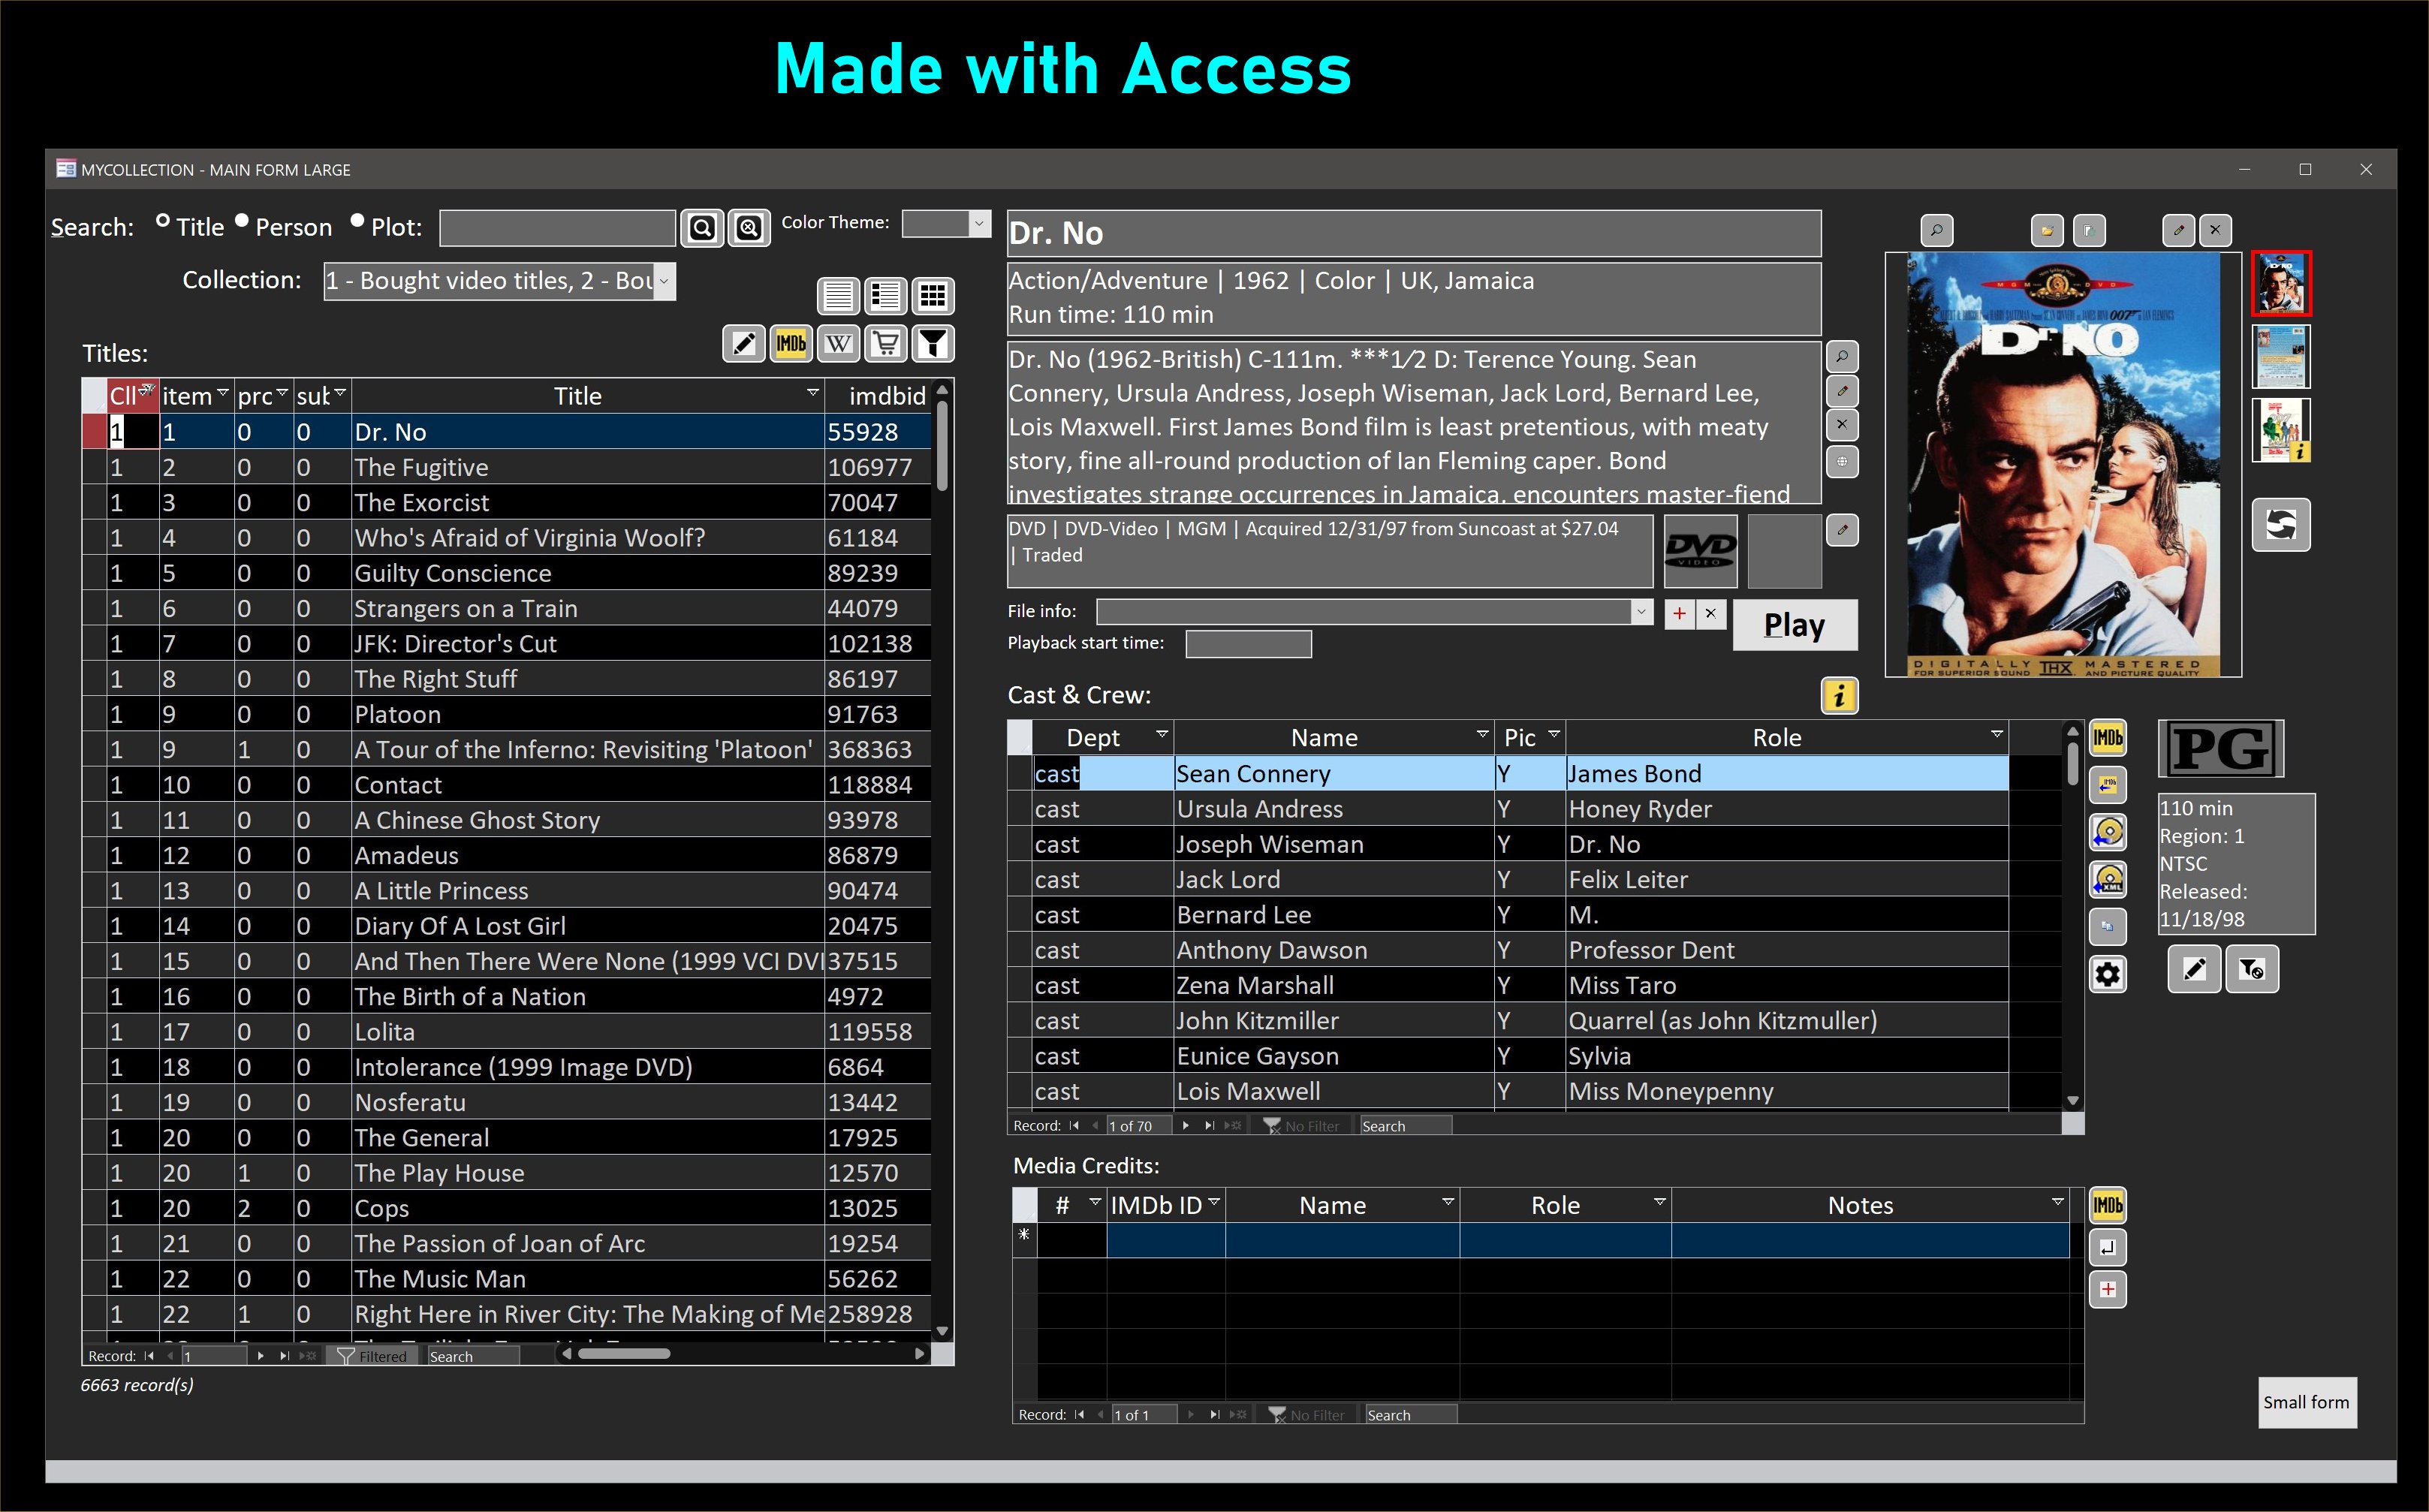
Task: Open the Collection dropdown list
Action: [663, 282]
